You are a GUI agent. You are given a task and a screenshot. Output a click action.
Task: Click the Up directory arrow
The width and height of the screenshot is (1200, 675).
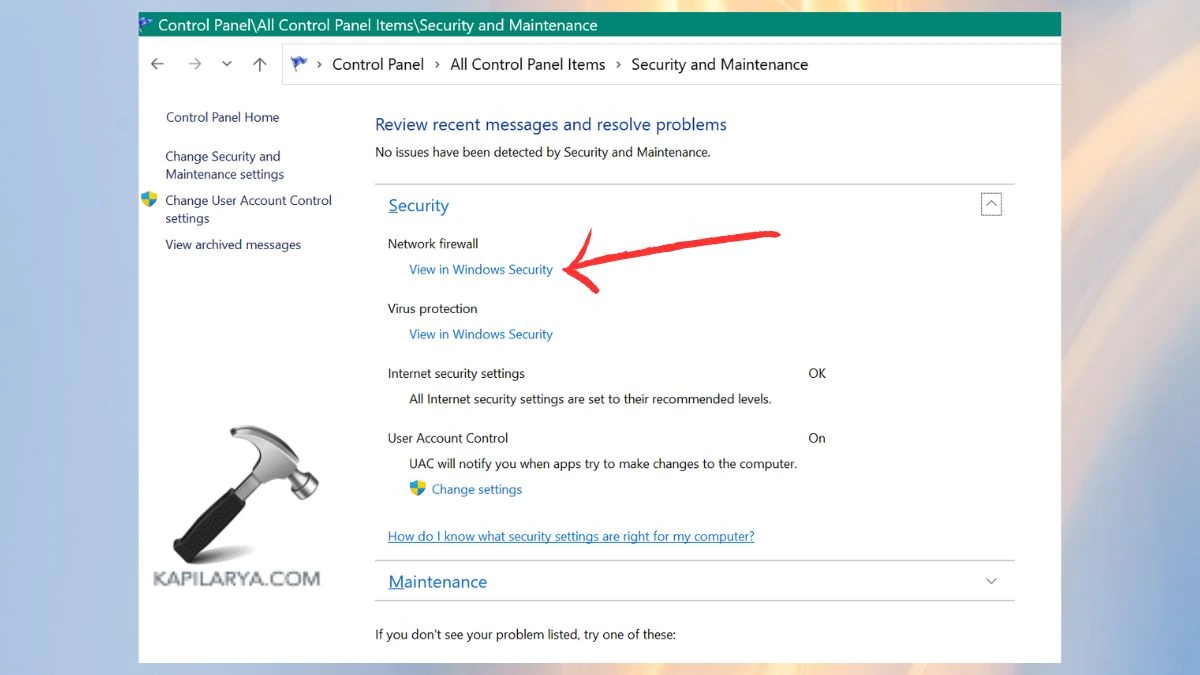(x=260, y=64)
